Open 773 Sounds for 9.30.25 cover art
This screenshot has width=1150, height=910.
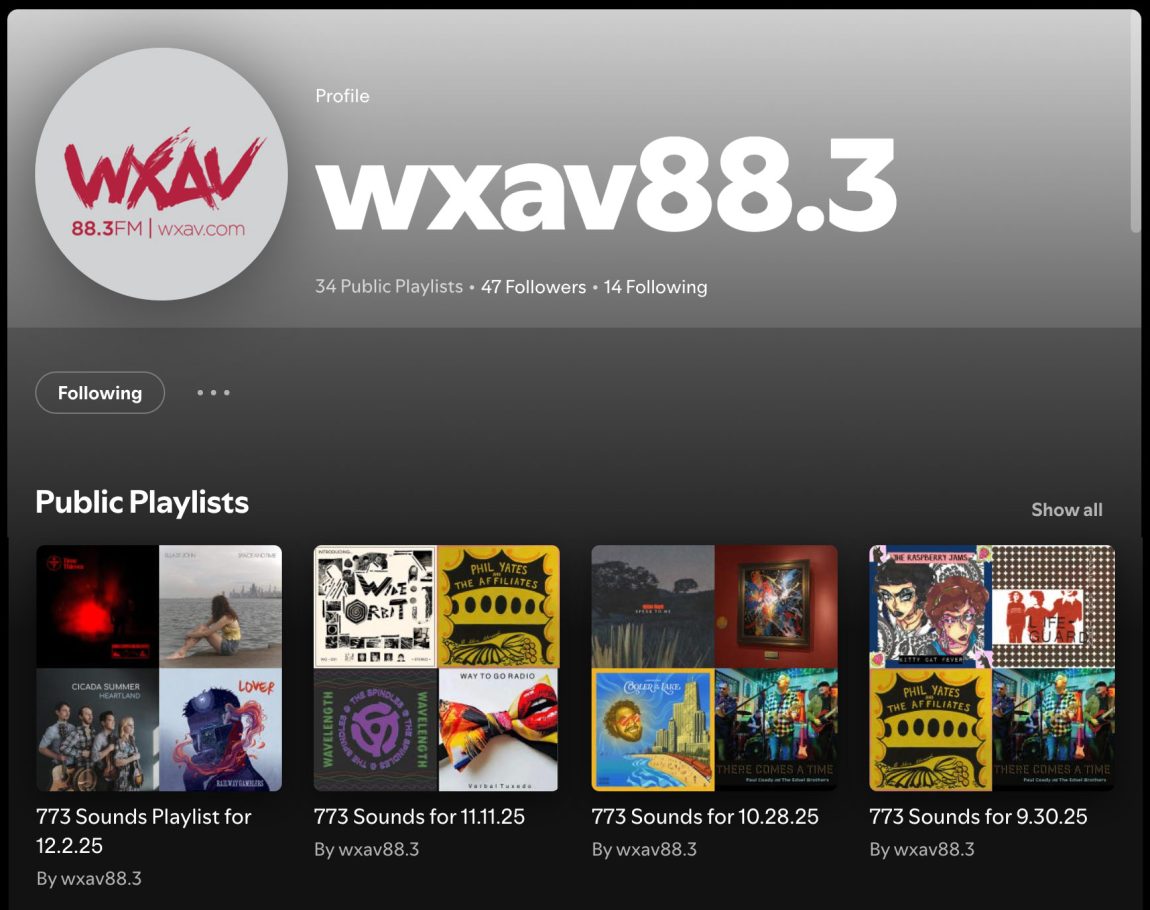[x=992, y=668]
